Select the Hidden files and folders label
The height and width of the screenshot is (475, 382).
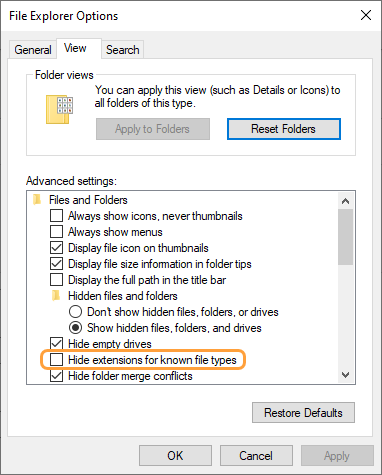(123, 296)
